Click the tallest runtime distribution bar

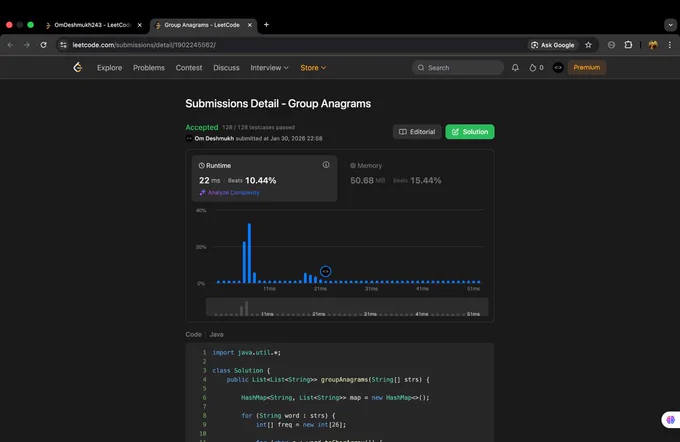click(249, 253)
